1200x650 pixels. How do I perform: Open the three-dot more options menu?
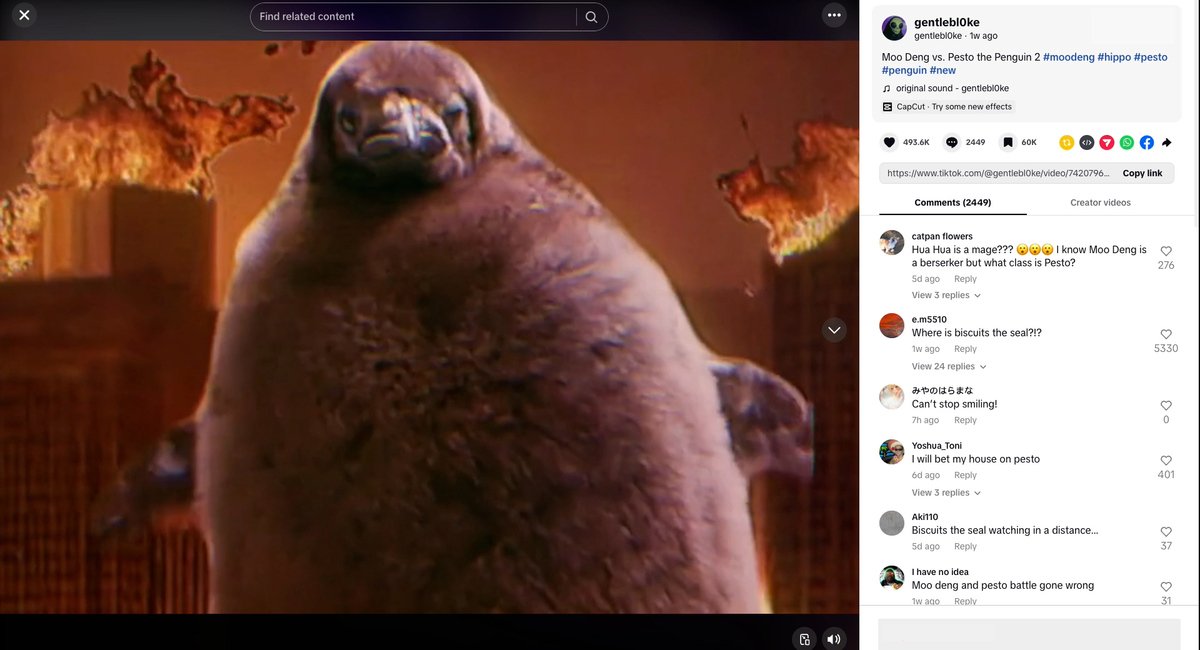(834, 15)
